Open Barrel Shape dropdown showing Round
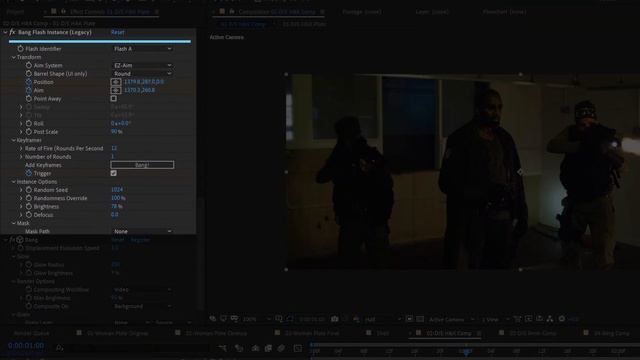 click(142, 73)
